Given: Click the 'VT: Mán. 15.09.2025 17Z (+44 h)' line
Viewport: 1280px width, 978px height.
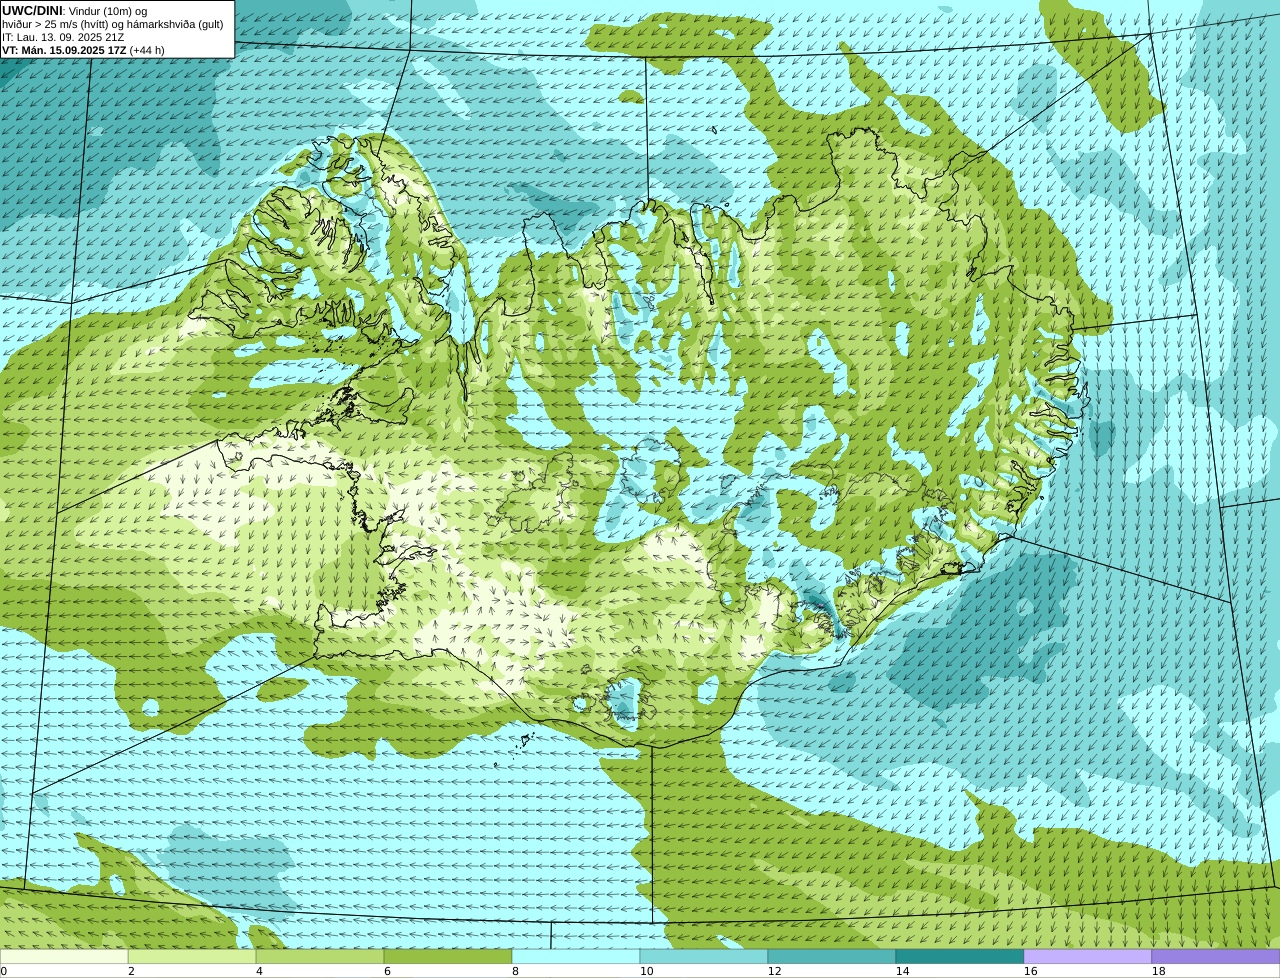Looking at the screenshot, I should (83, 50).
